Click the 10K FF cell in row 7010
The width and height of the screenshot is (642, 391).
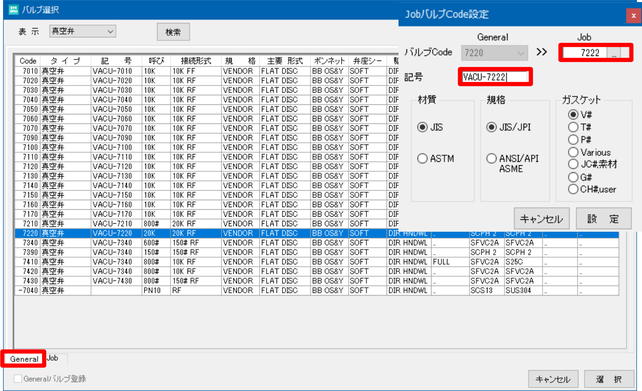click(196, 71)
